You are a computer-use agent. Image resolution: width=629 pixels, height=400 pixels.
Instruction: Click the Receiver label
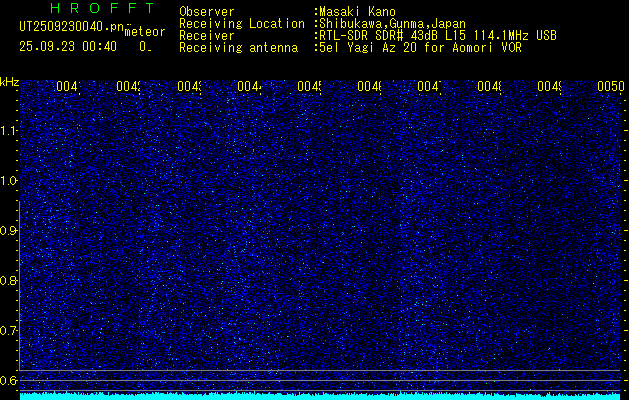(x=207, y=36)
